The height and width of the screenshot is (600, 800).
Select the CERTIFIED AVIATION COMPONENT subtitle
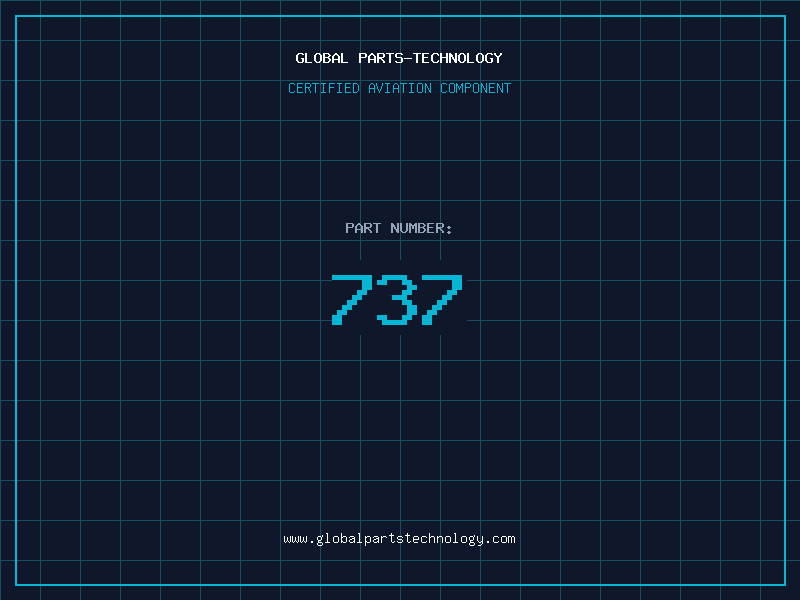tap(399, 88)
